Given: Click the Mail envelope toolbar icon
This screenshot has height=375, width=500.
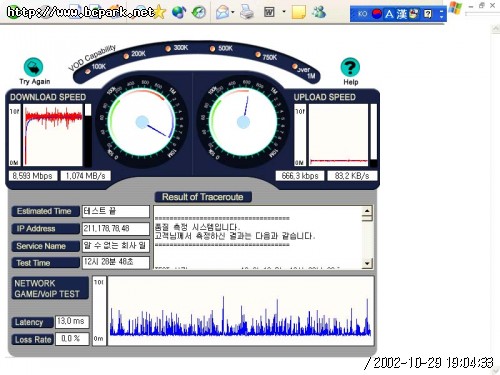Looking at the screenshot, I should pyautogui.click(x=222, y=13).
